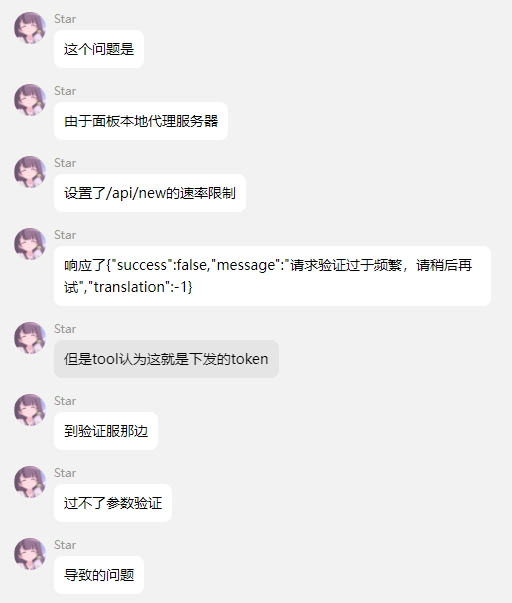
Task: Click highlighted 但是tool认为这就是下发的token bubble
Action: (x=166, y=359)
